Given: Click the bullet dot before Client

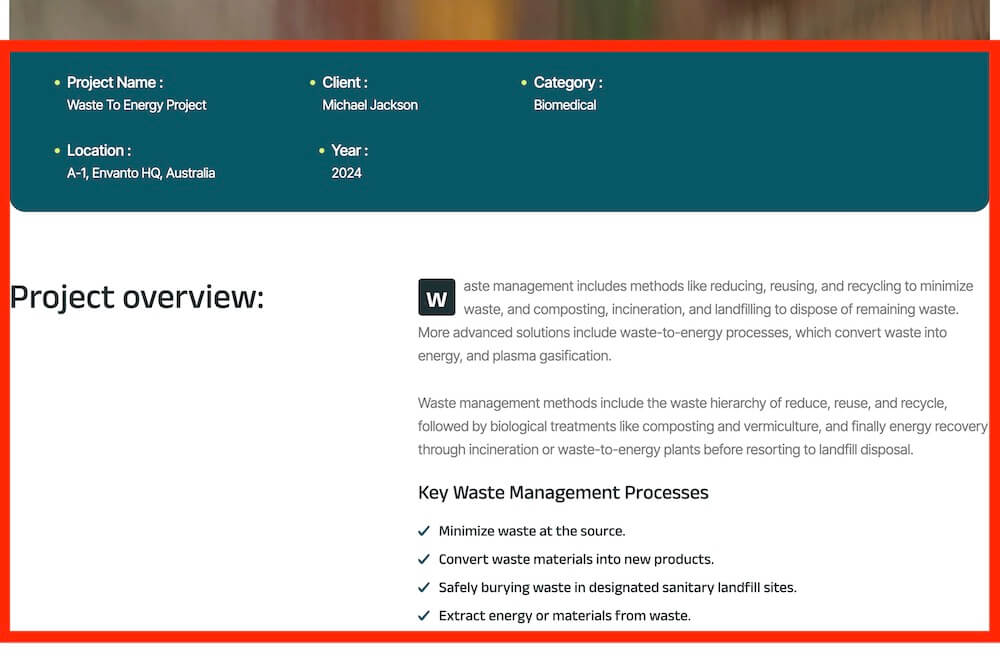Looking at the screenshot, I should coord(312,82).
